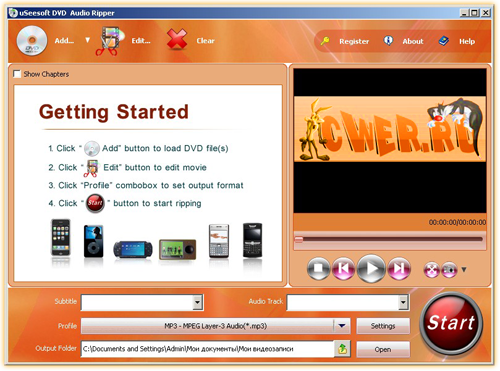Viewport: 500px width, 371px height.
Task: Open the Audio Track dropdown list
Action: coord(403,302)
